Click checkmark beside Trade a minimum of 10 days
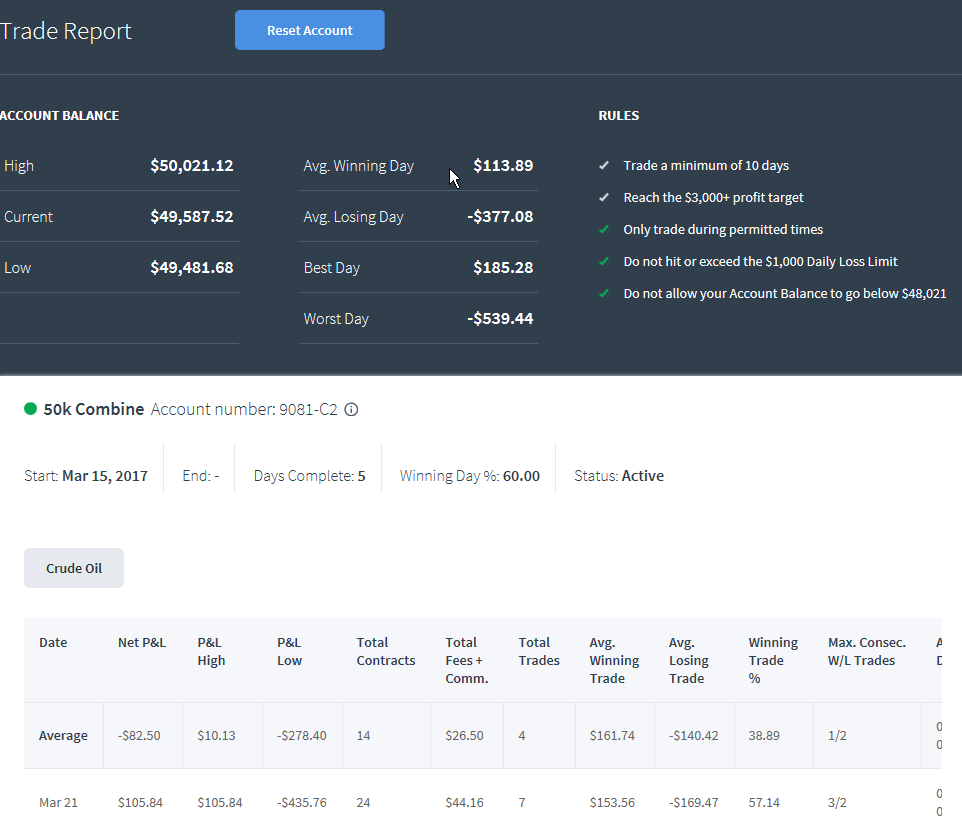 [604, 165]
